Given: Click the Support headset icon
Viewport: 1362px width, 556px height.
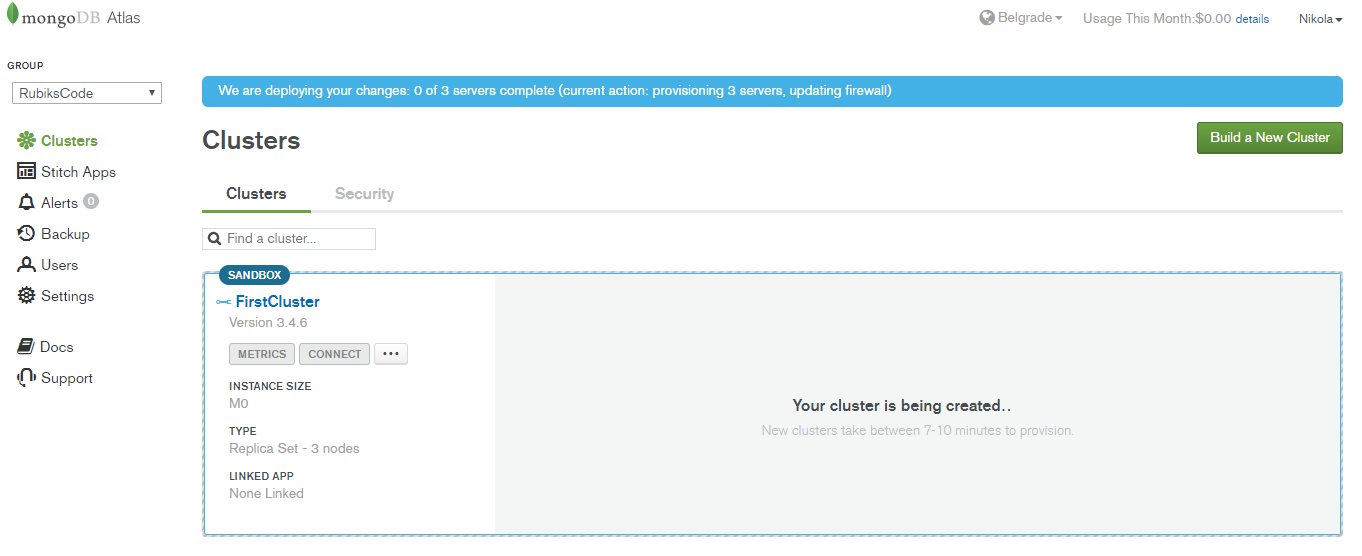Looking at the screenshot, I should point(26,378).
